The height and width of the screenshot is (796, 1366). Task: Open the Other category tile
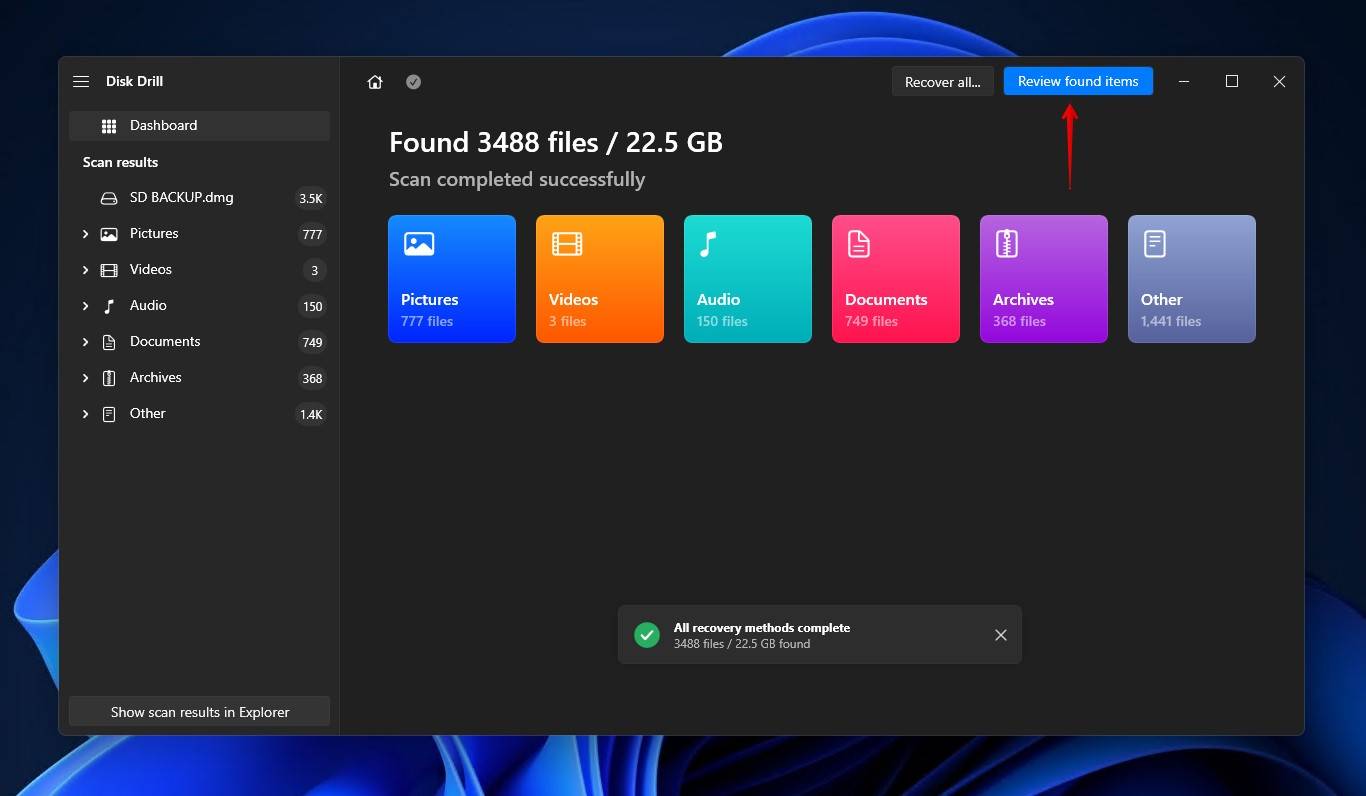[1192, 279]
